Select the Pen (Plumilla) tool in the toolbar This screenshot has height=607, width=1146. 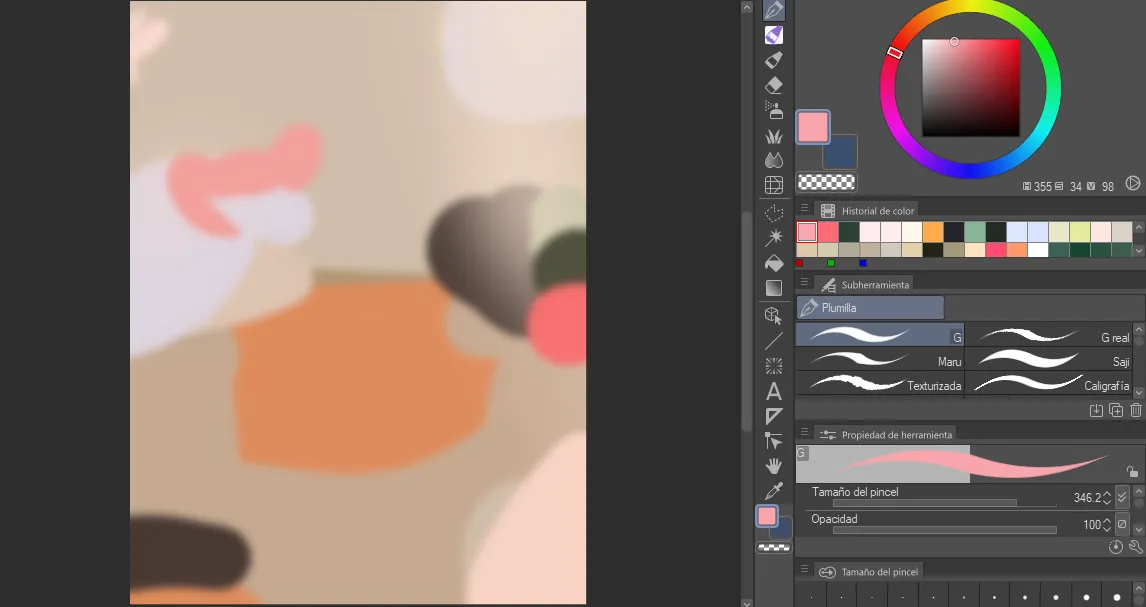(x=773, y=10)
